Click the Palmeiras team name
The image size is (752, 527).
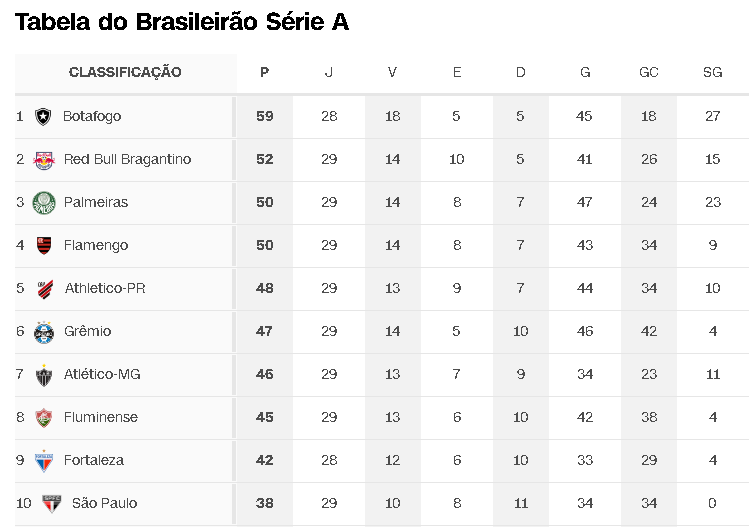96,202
